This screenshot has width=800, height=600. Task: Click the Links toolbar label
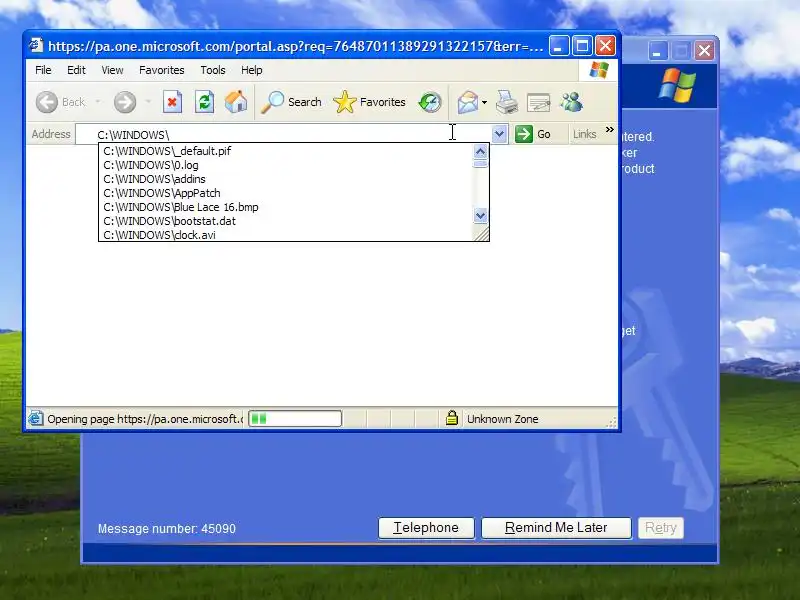584,134
